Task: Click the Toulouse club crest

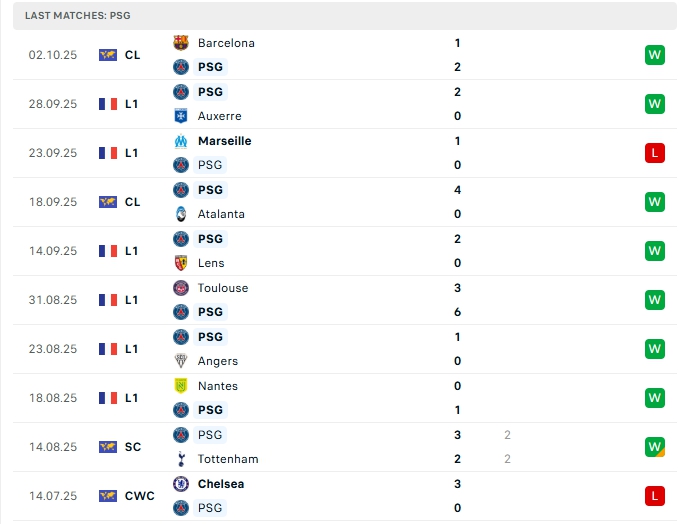Action: pyautogui.click(x=181, y=288)
